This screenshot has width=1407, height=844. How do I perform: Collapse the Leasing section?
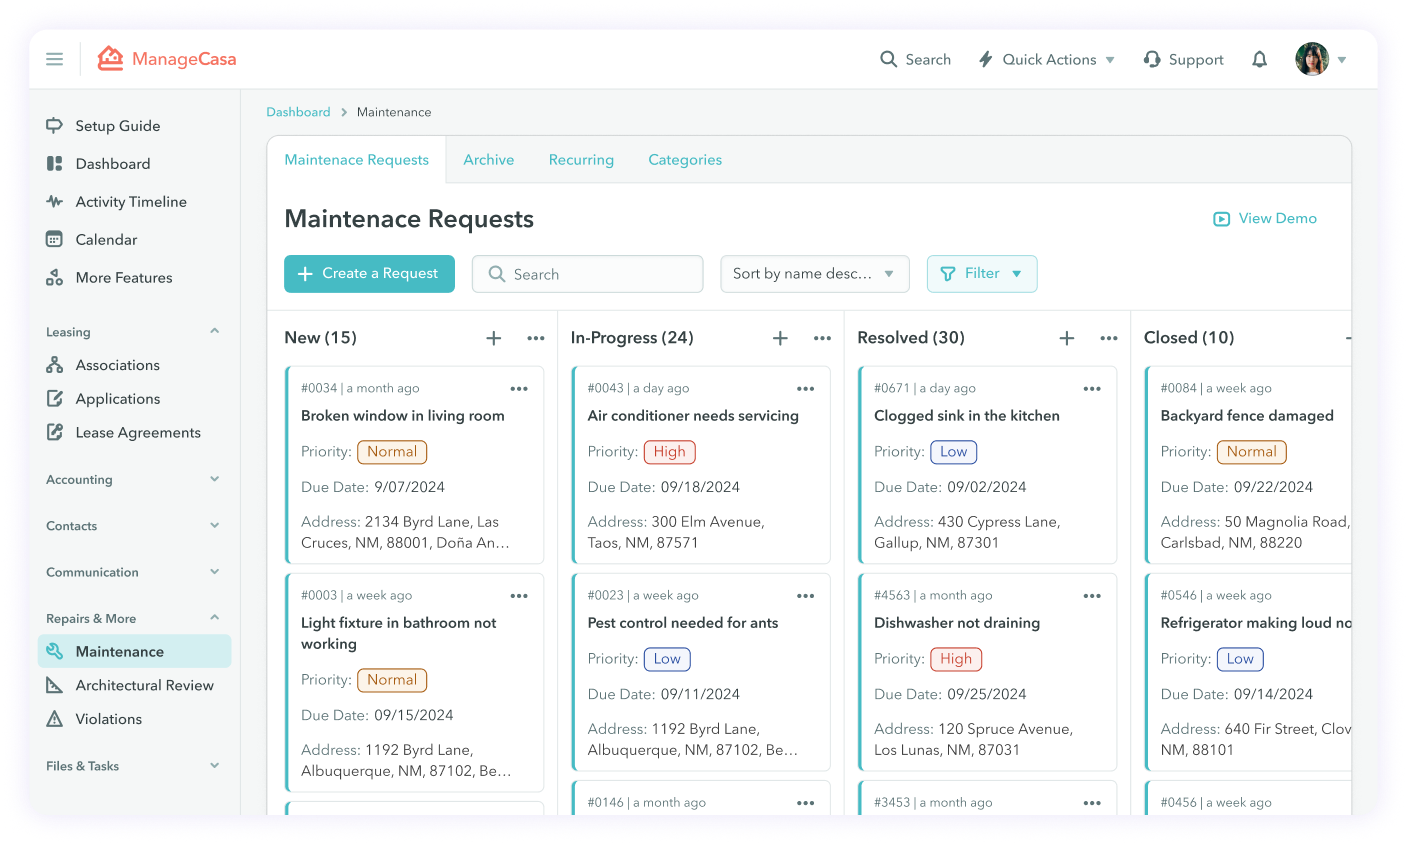coord(214,331)
